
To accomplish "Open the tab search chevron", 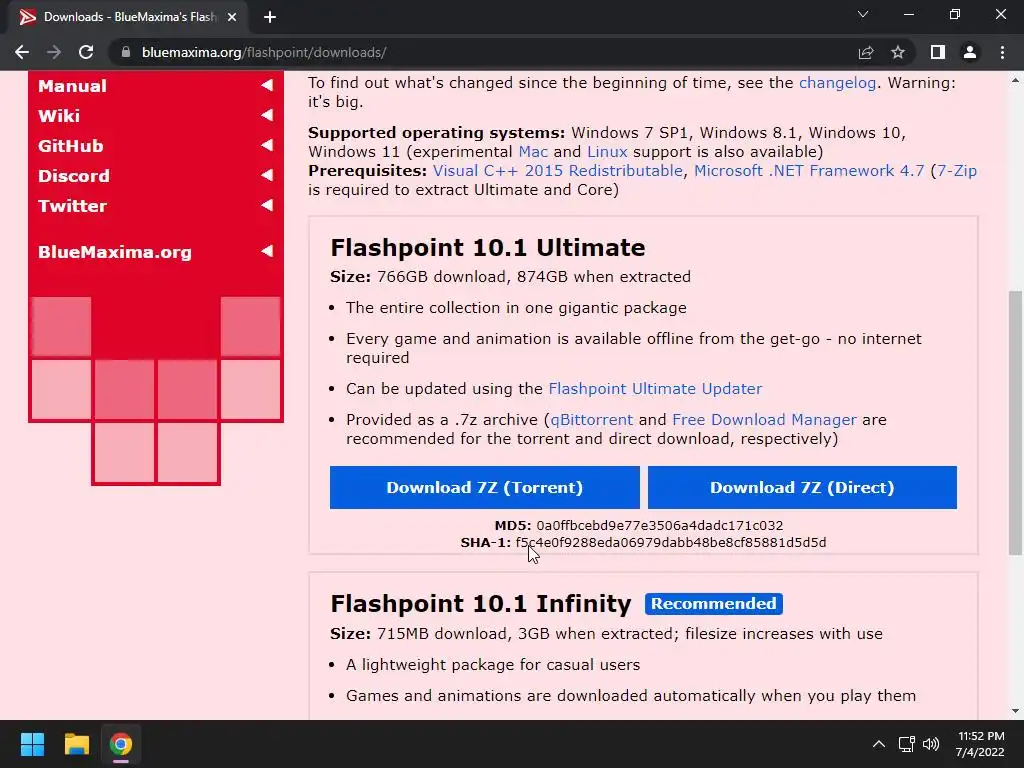I will pos(863,14).
